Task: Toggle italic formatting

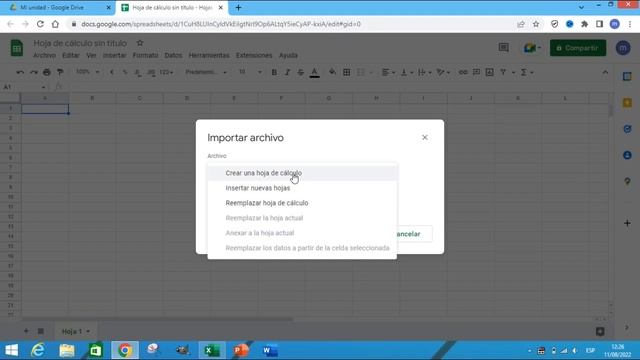Action: click(x=287, y=72)
